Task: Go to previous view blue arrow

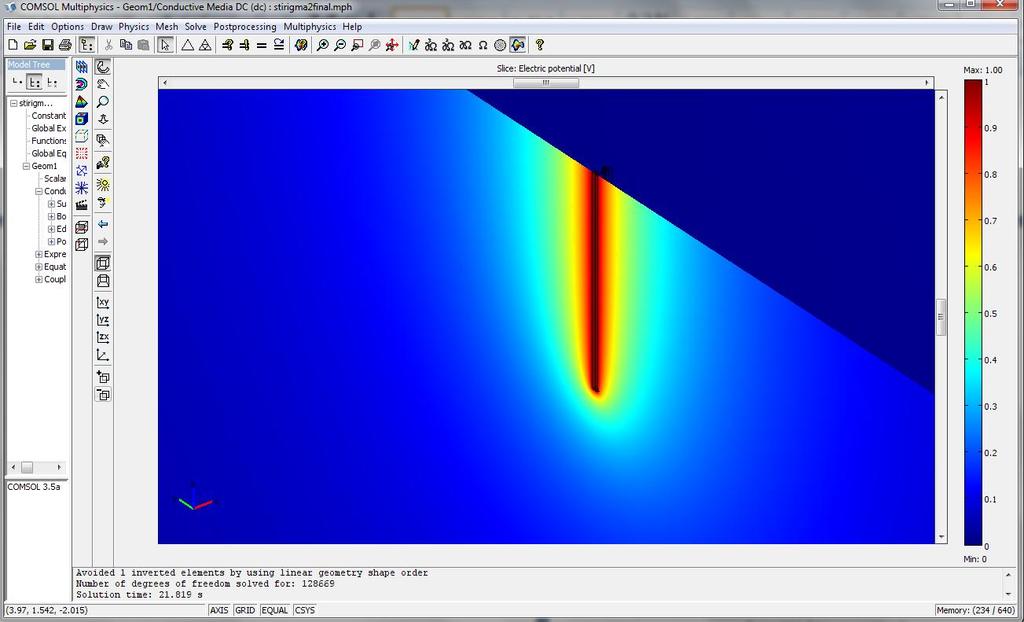Action: point(103,224)
